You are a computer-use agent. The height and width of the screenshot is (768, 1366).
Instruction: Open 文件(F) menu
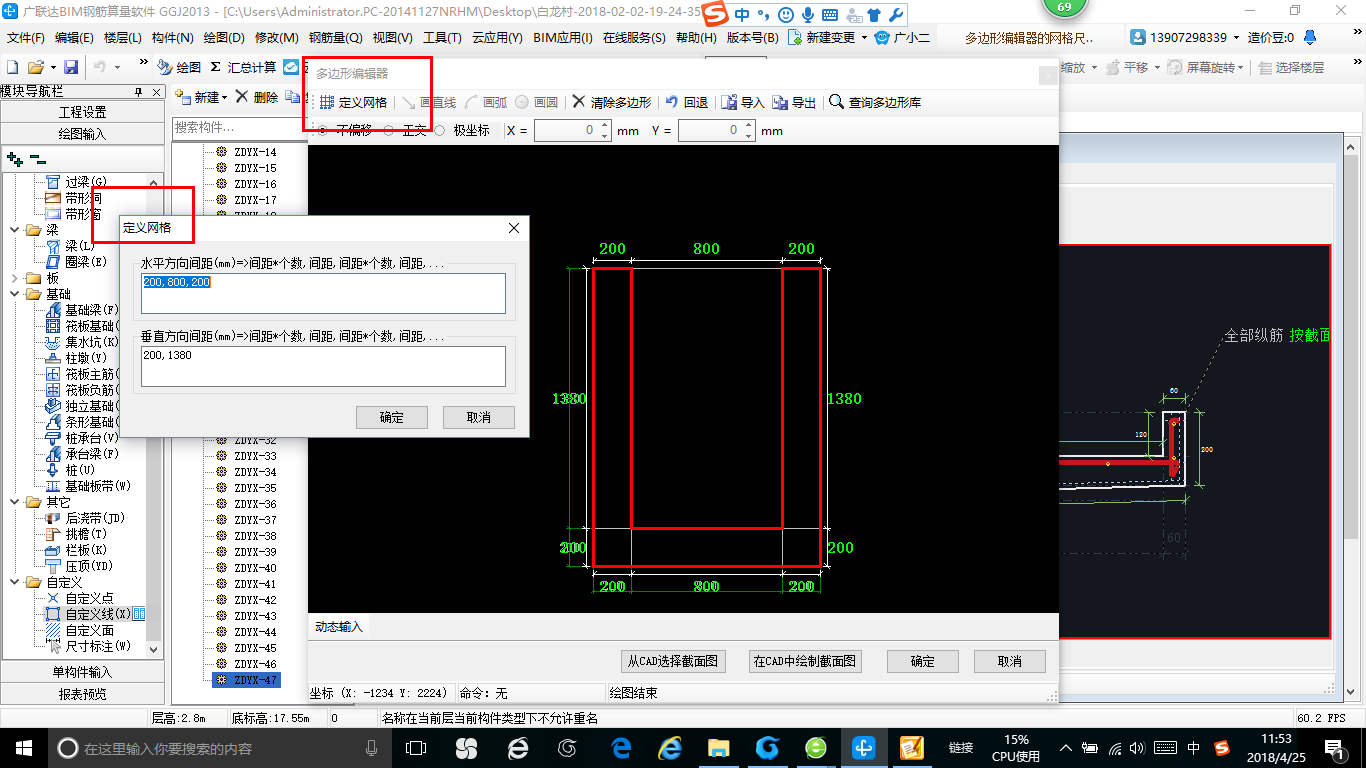[x=26, y=37]
